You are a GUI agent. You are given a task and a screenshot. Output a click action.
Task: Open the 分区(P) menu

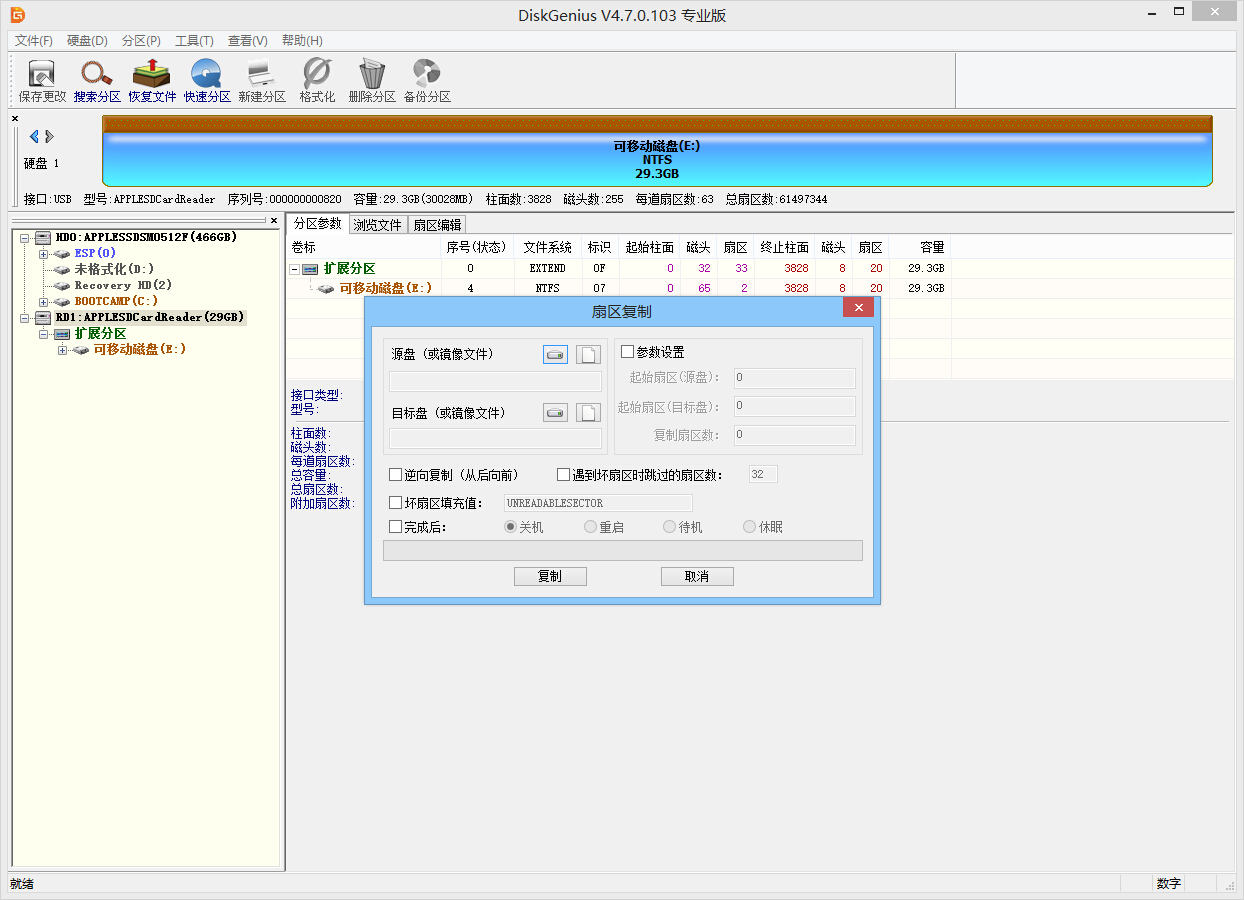point(141,41)
